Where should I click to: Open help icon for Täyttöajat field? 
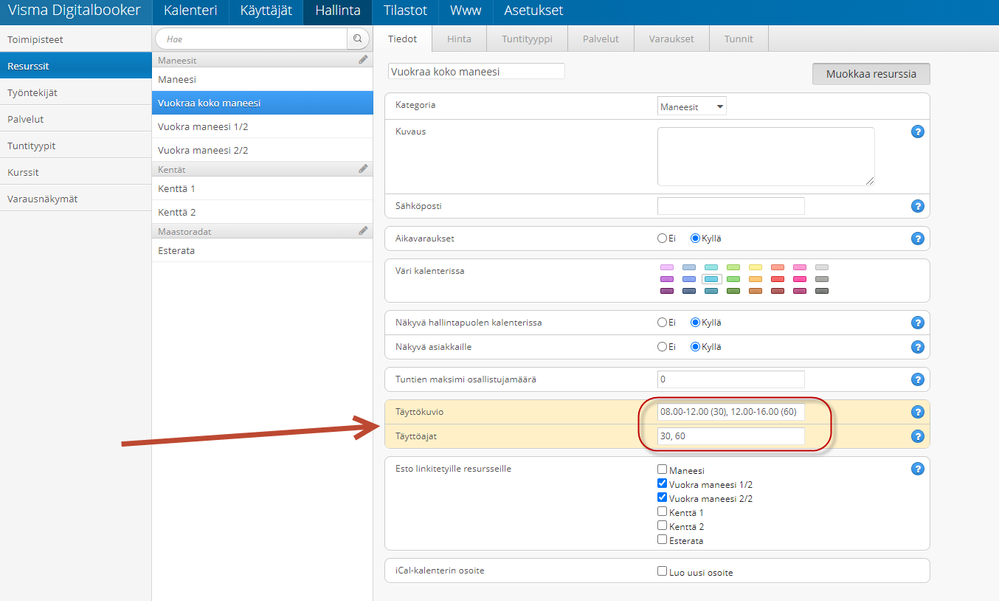(x=917, y=436)
